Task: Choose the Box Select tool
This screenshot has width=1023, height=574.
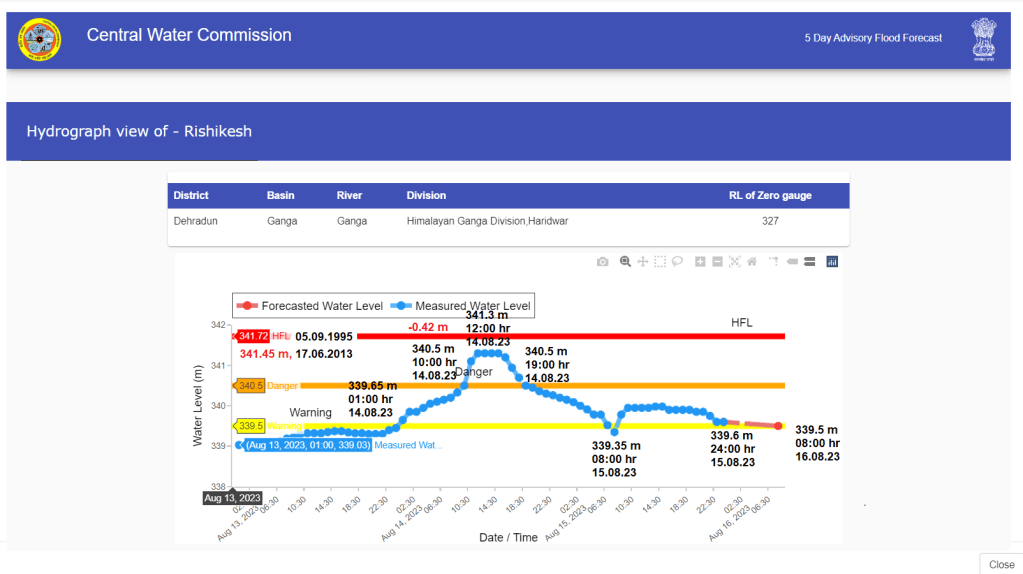Action: click(x=660, y=262)
